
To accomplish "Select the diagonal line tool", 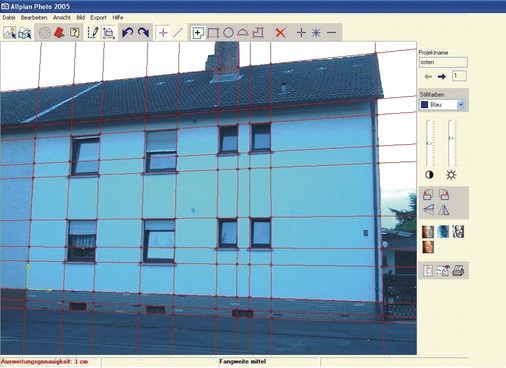I will [x=178, y=33].
